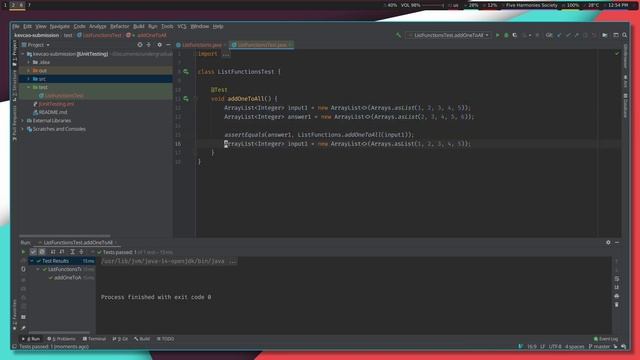Click the clock in the top system bar

618,5
